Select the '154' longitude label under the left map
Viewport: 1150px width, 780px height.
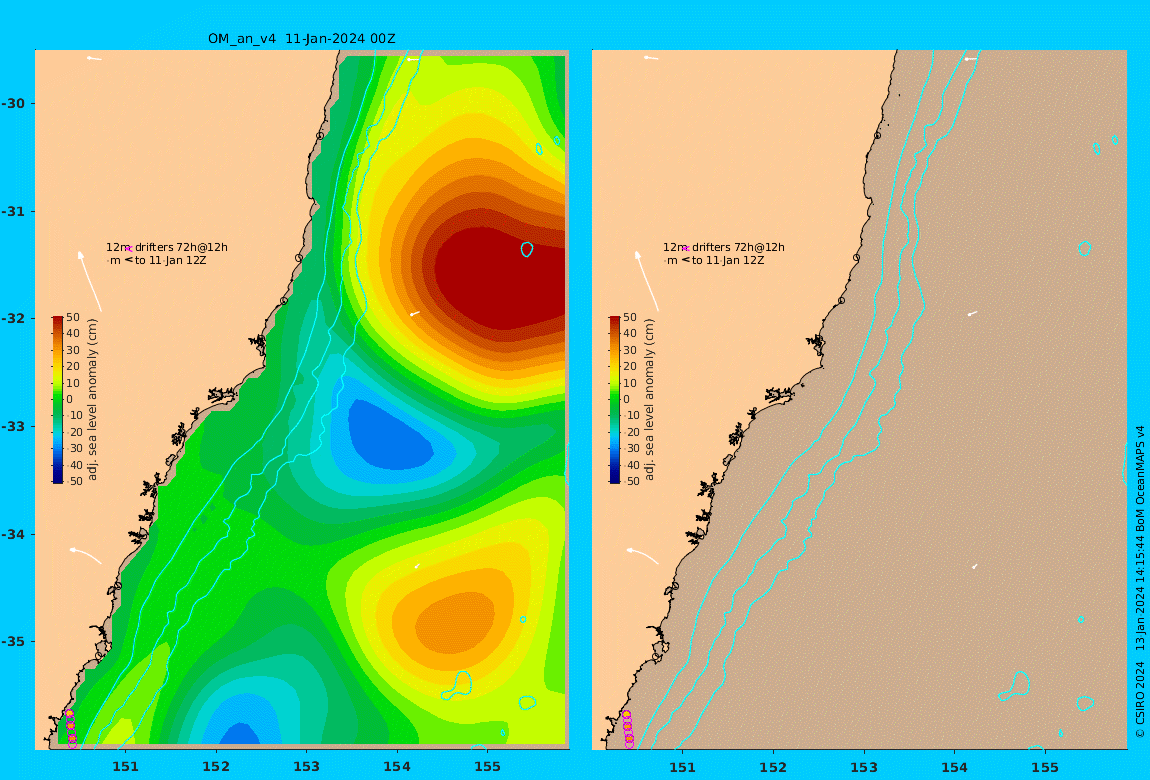pos(397,767)
